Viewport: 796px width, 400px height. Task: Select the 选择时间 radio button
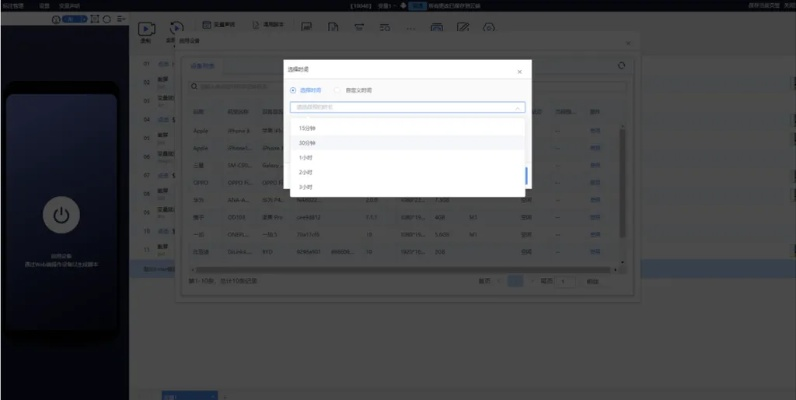coord(292,89)
